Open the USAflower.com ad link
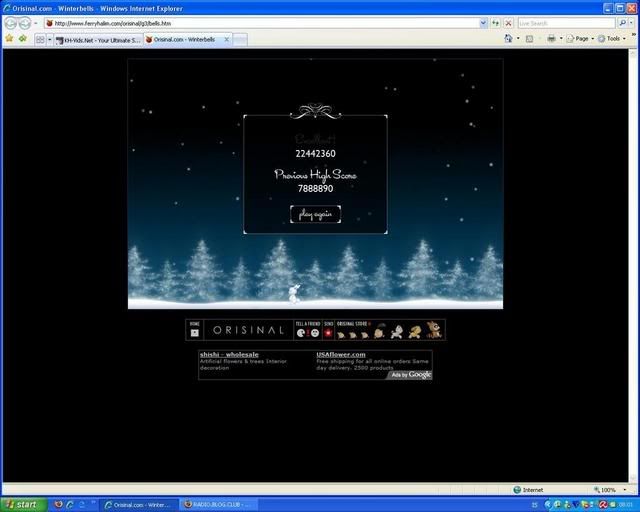The image size is (640, 512). pos(341,354)
